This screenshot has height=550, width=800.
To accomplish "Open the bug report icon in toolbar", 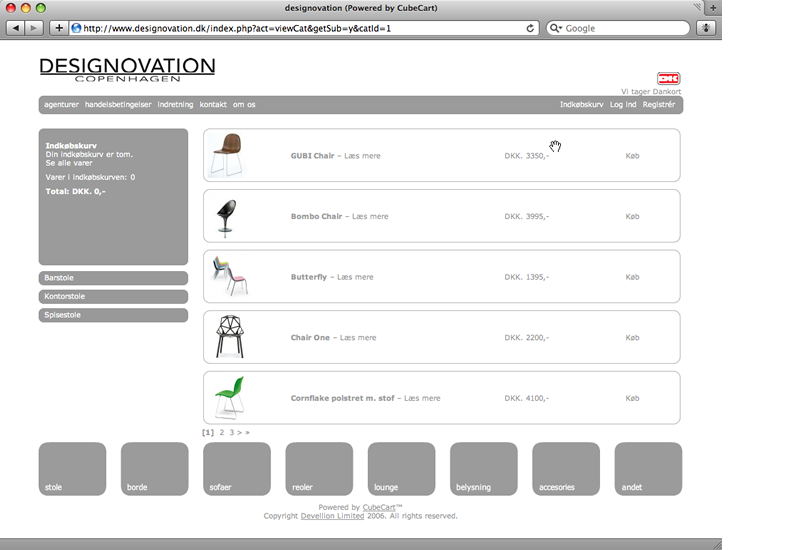I will [706, 28].
